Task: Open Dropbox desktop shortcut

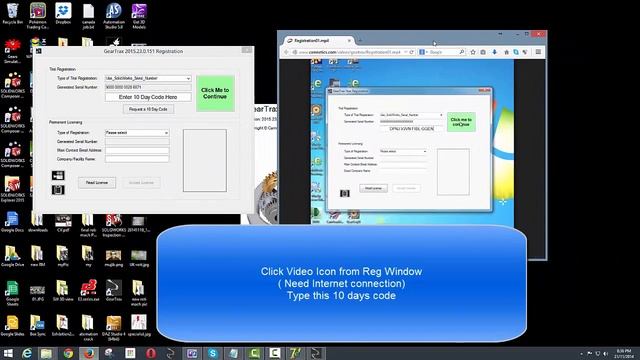Action: pyautogui.click(x=63, y=14)
